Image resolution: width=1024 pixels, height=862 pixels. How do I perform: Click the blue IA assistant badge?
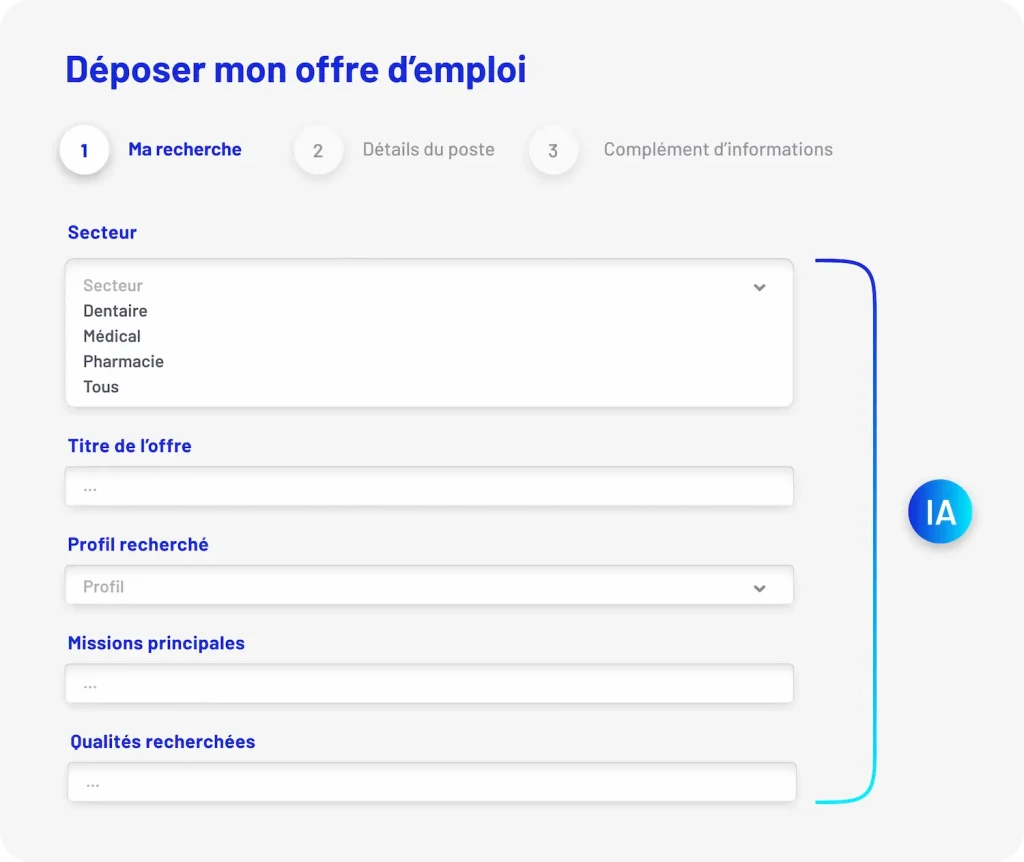click(x=940, y=511)
